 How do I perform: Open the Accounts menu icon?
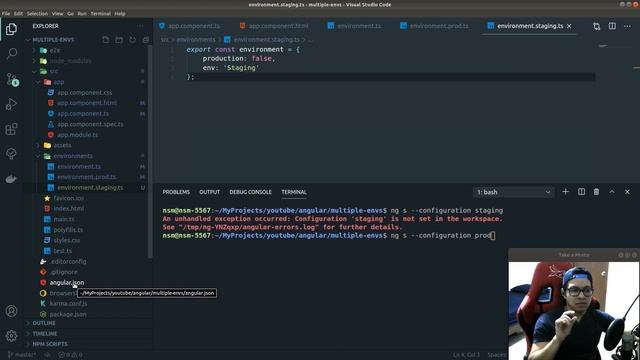click(x=11, y=311)
